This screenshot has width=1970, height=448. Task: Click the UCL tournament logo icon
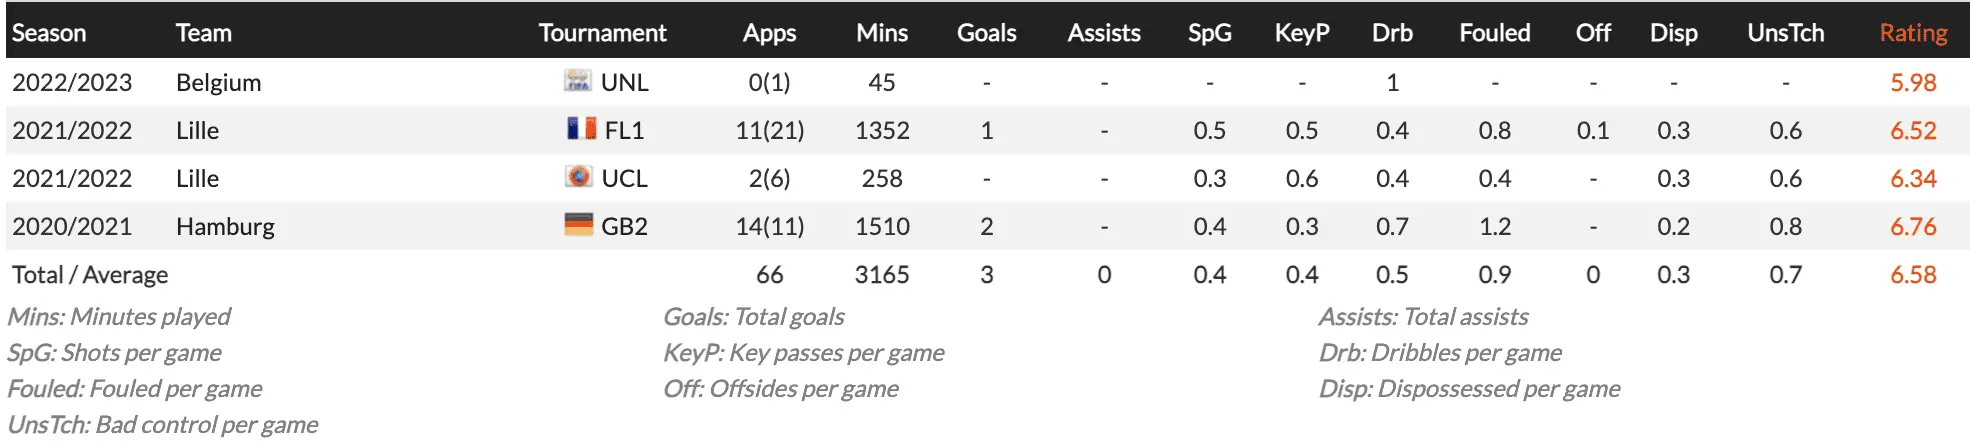coord(578,177)
